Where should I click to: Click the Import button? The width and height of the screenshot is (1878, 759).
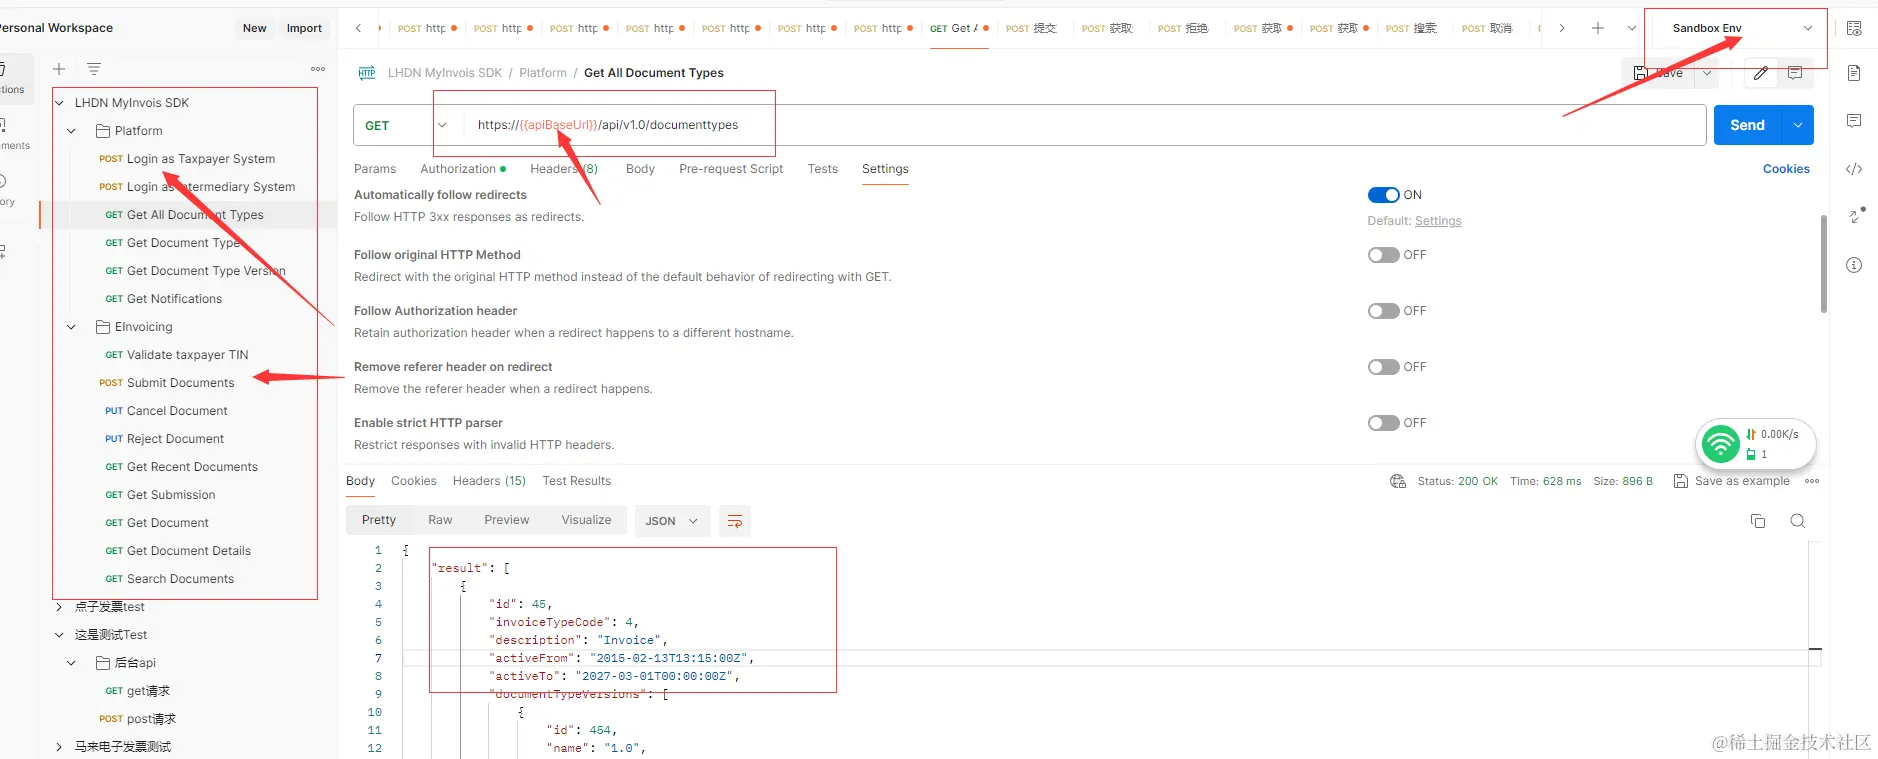304,28
